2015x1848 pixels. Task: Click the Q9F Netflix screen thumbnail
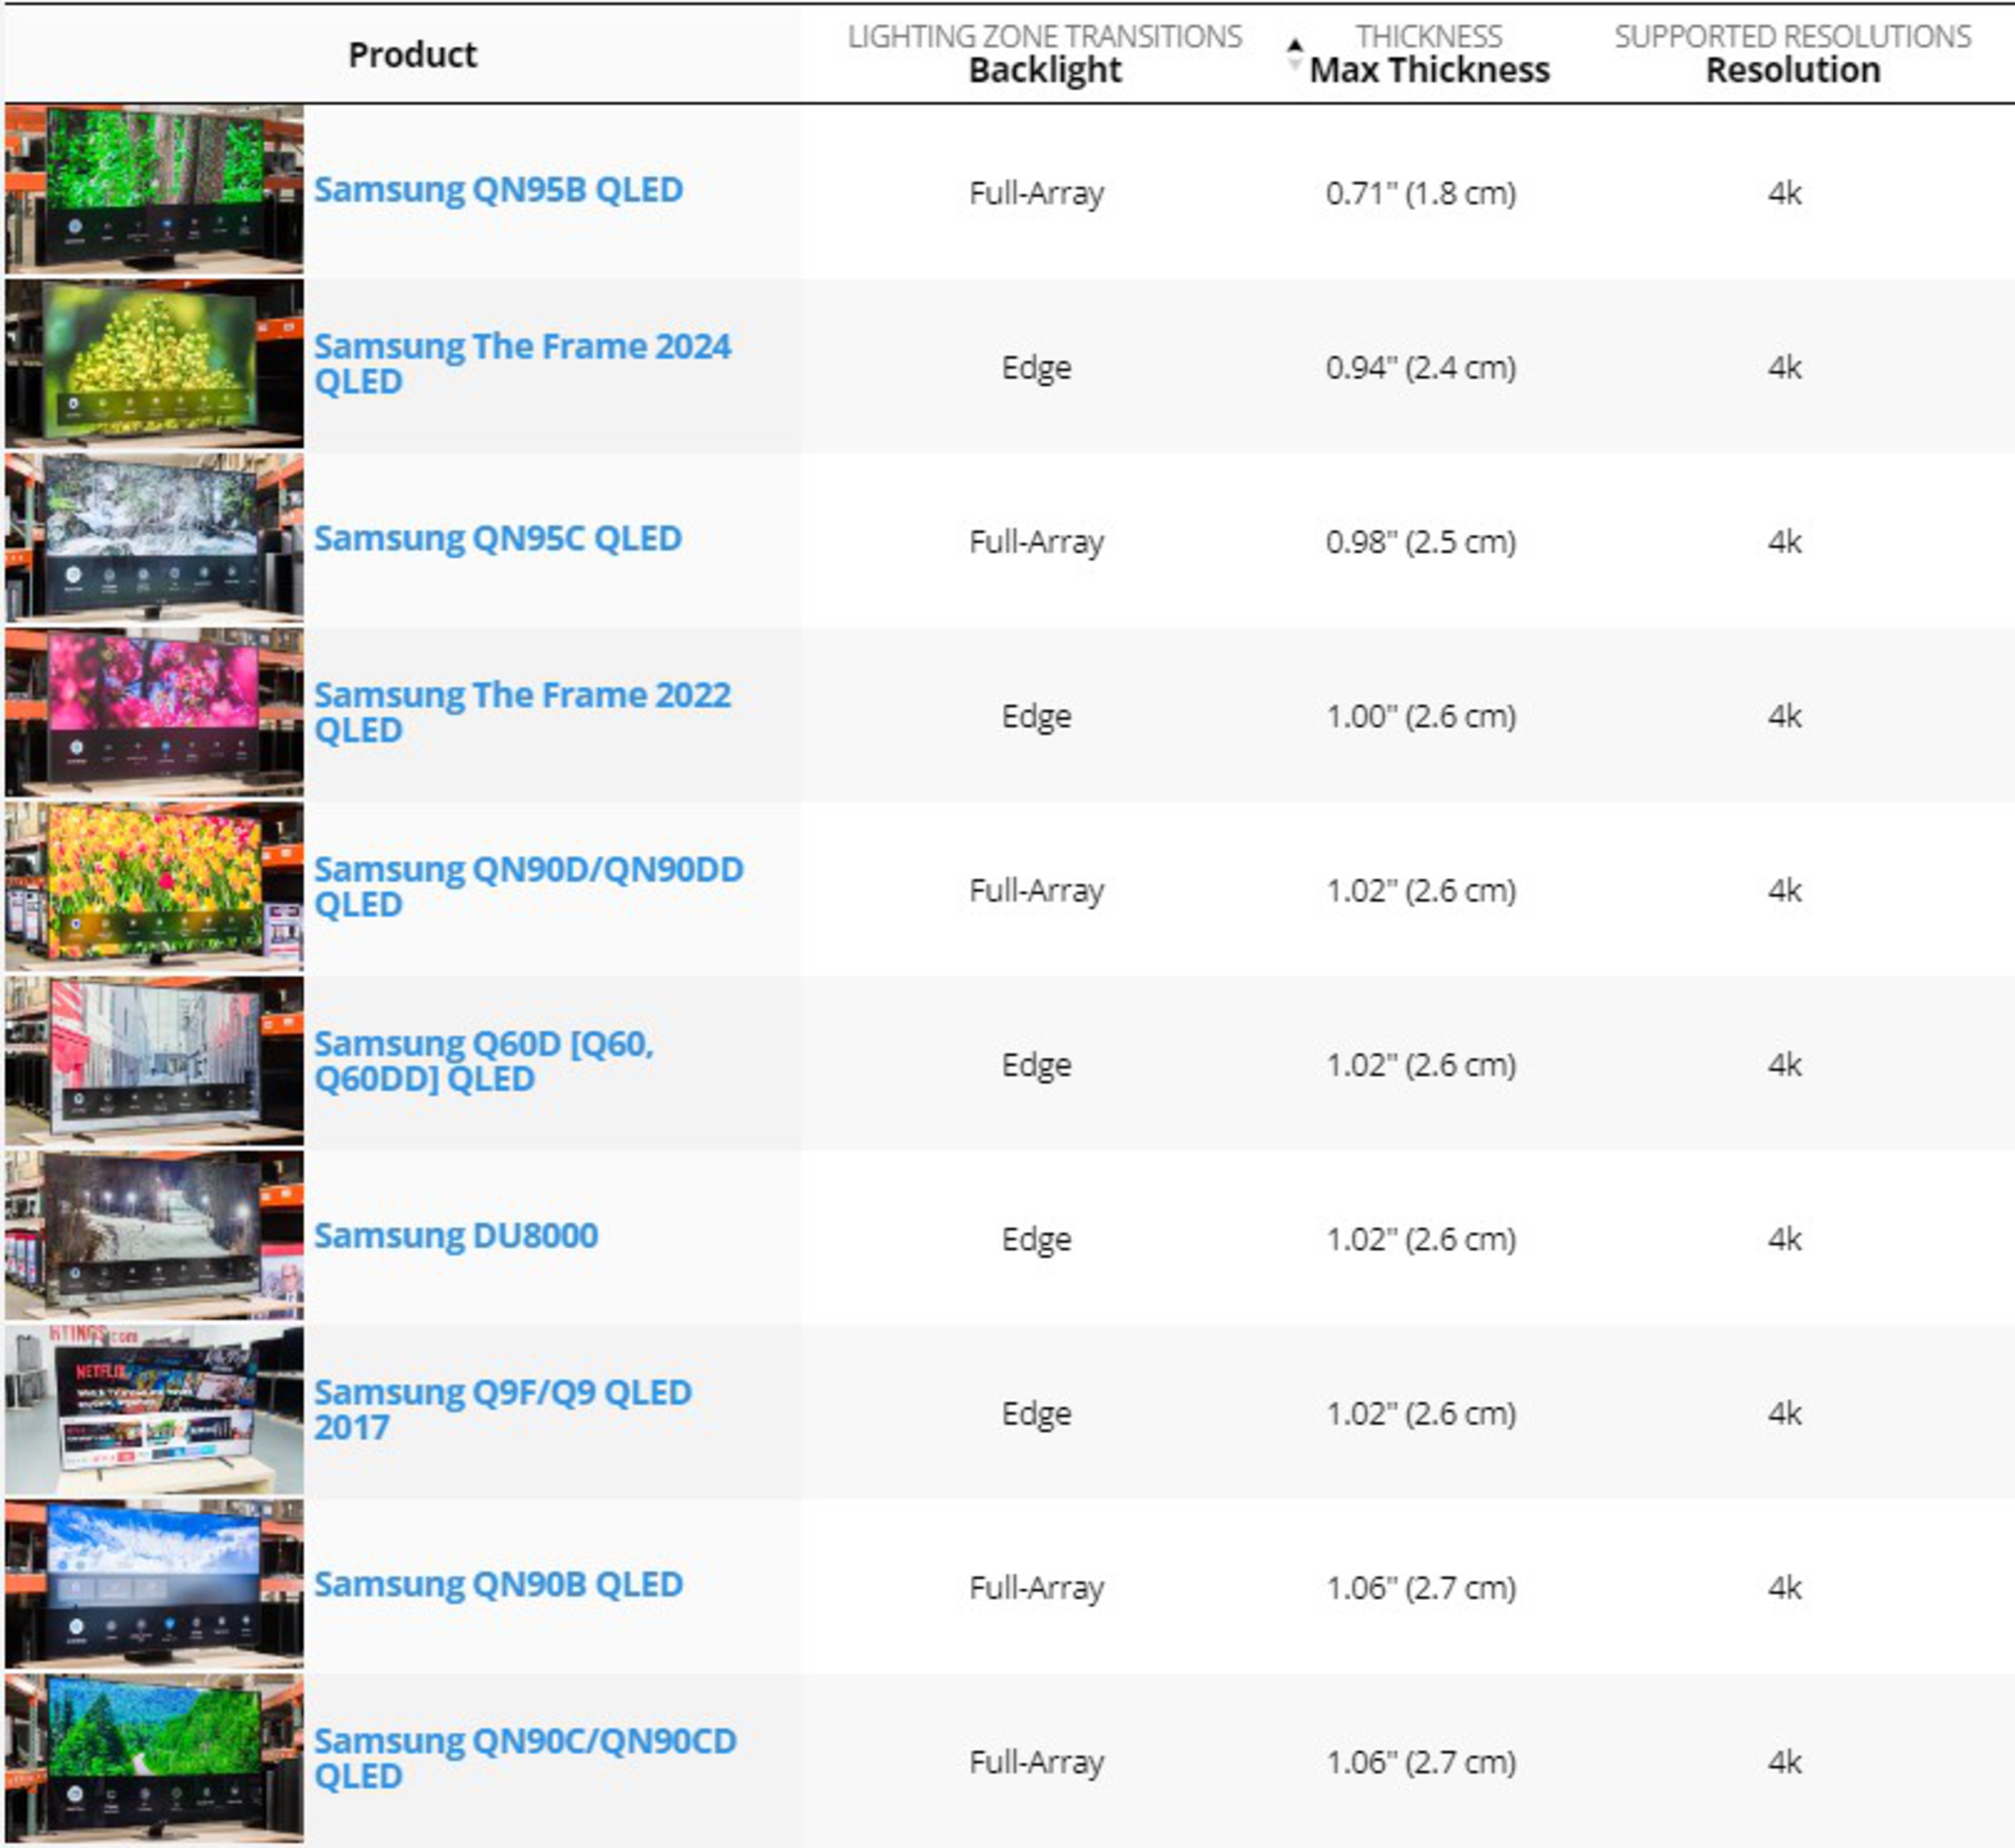point(154,1409)
